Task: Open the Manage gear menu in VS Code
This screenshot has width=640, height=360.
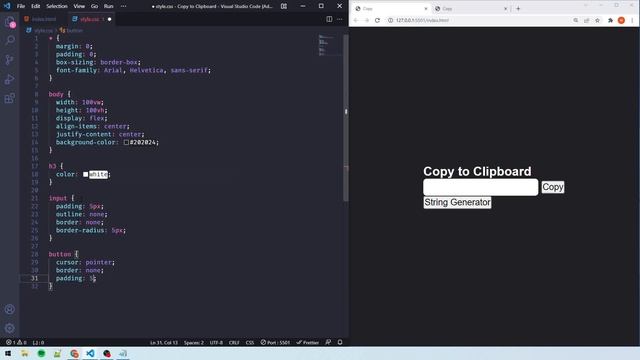Action: click(10, 328)
